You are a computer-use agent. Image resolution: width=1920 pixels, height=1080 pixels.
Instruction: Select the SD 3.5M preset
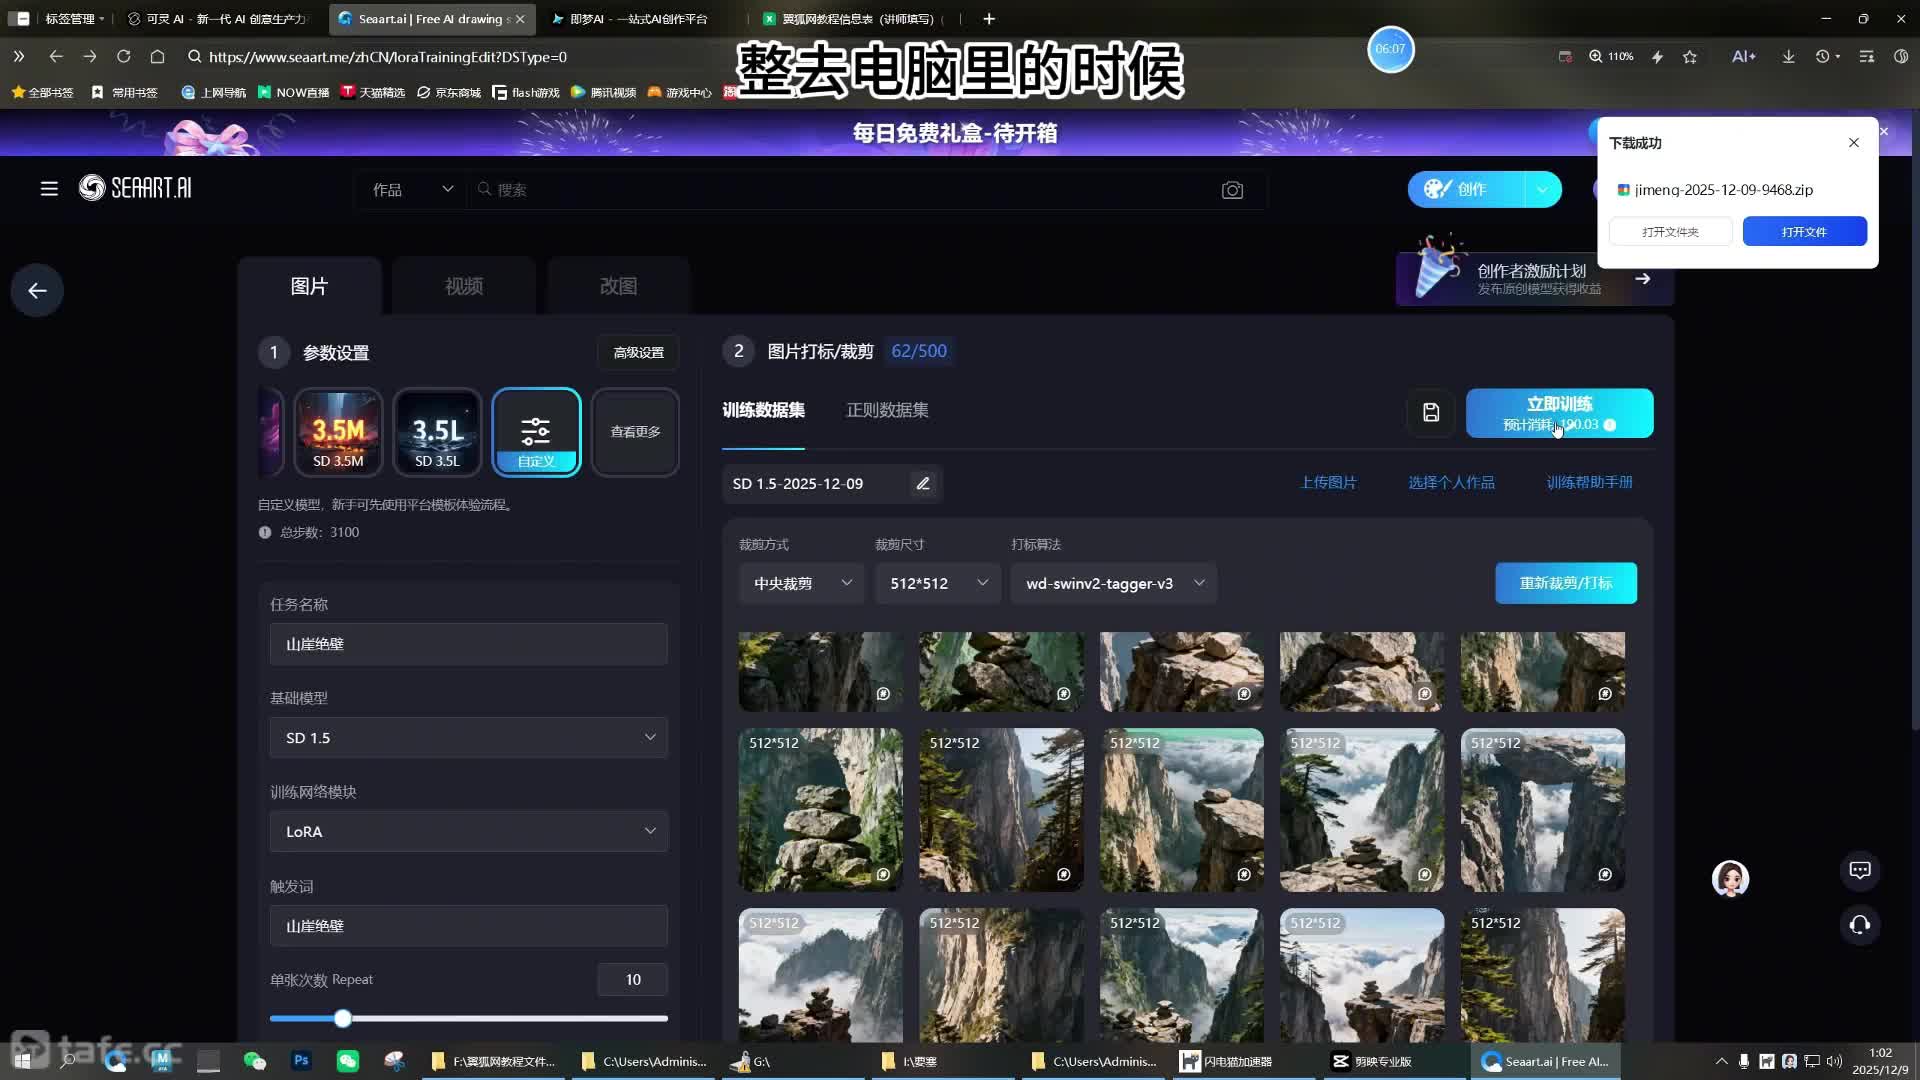click(338, 432)
